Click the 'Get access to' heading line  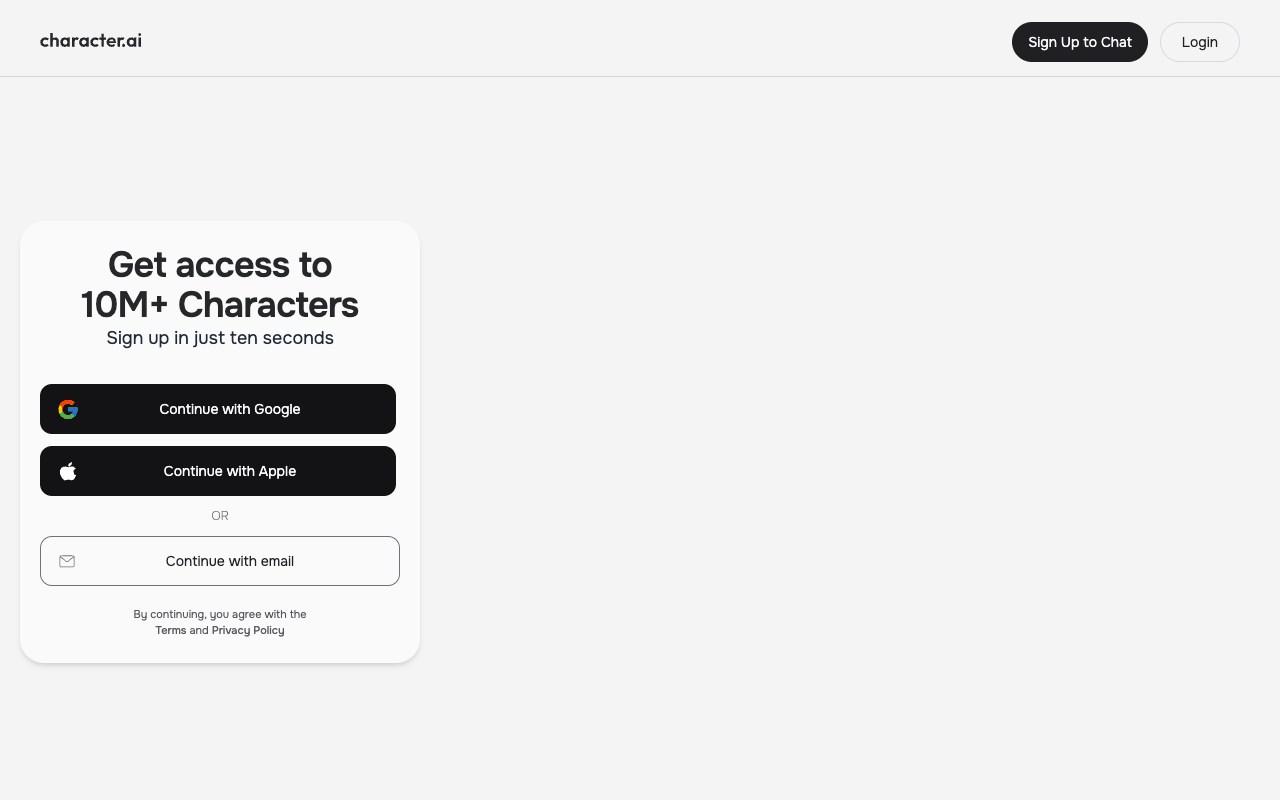(220, 265)
